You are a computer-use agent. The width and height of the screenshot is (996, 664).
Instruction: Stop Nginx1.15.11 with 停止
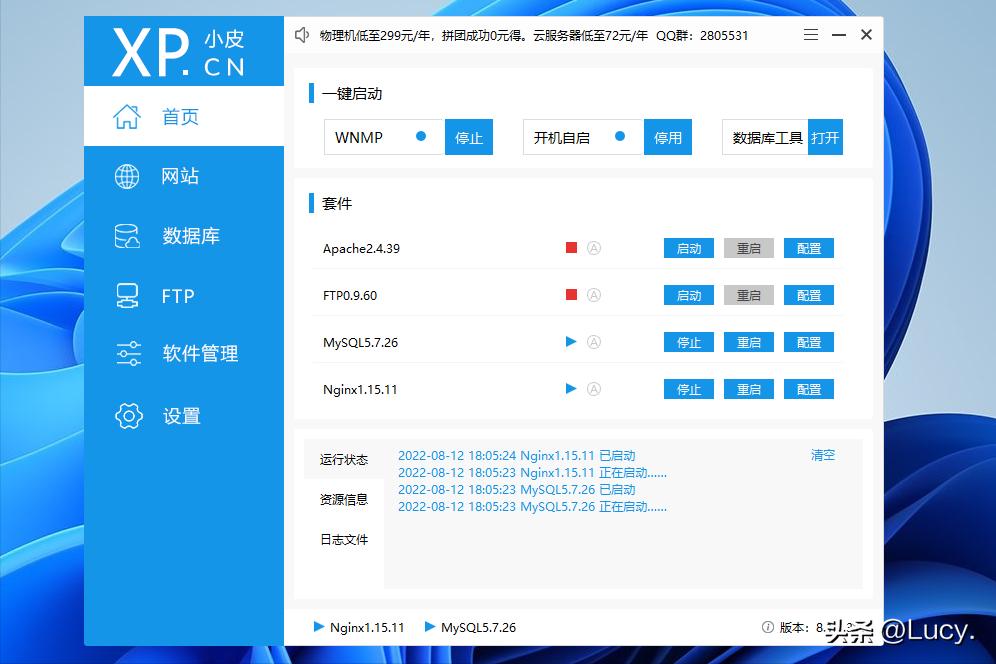689,390
